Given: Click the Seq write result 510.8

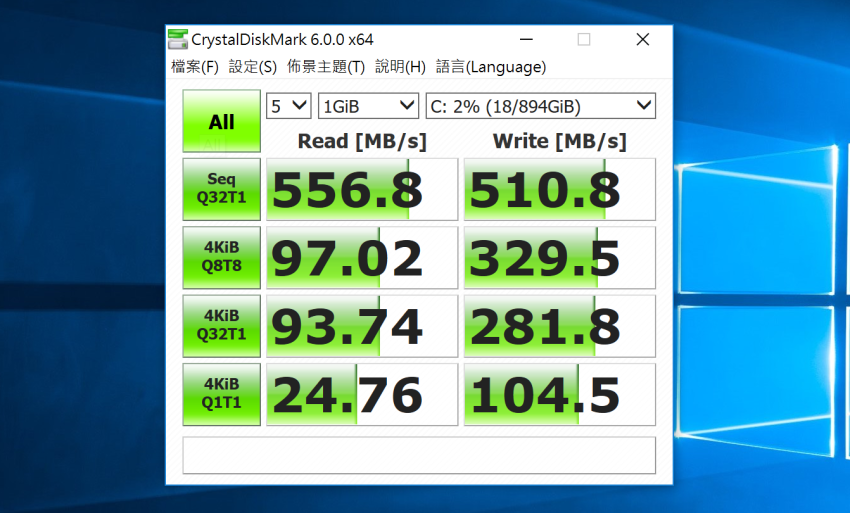Looking at the screenshot, I should coord(559,189).
